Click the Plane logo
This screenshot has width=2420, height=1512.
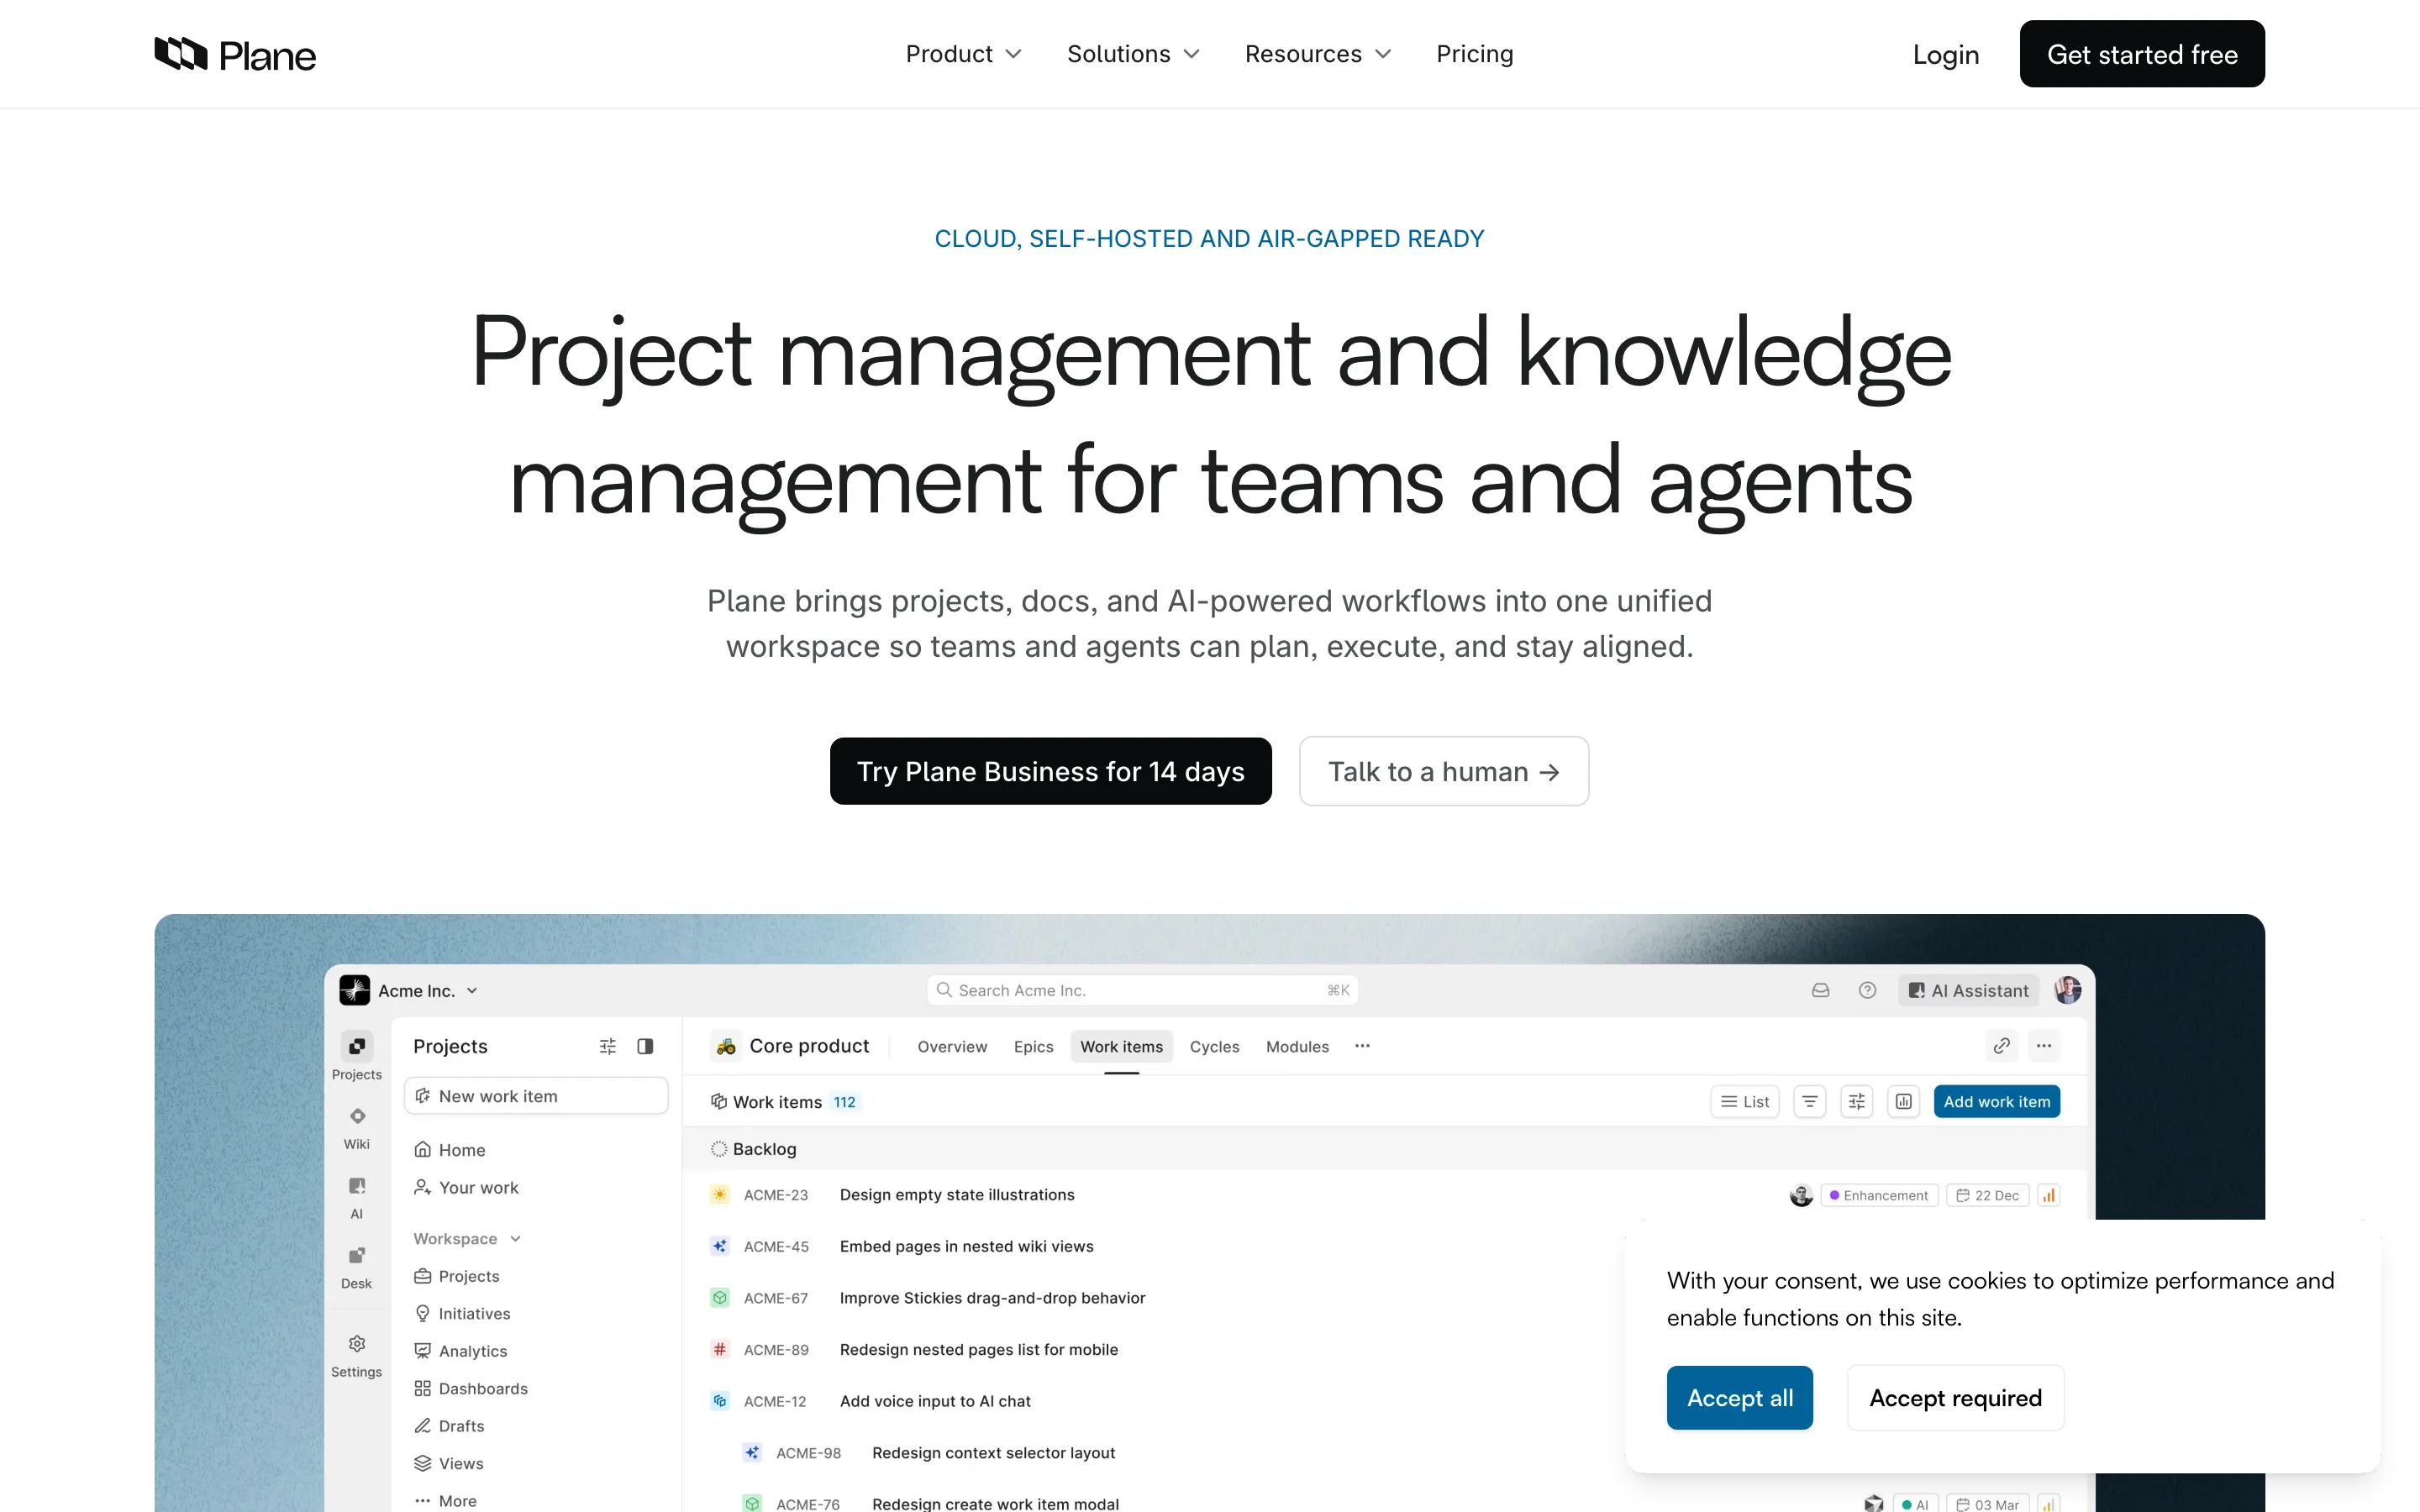pyautogui.click(x=235, y=54)
